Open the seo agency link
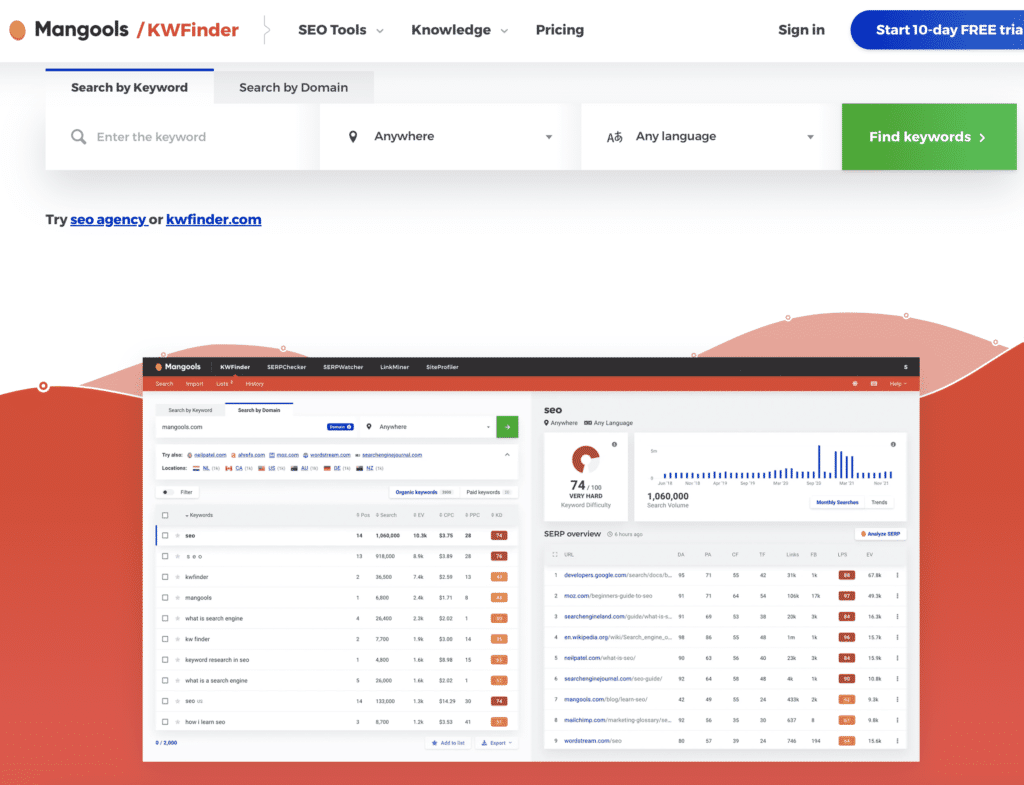Viewport: 1024px width, 785px height. (108, 219)
